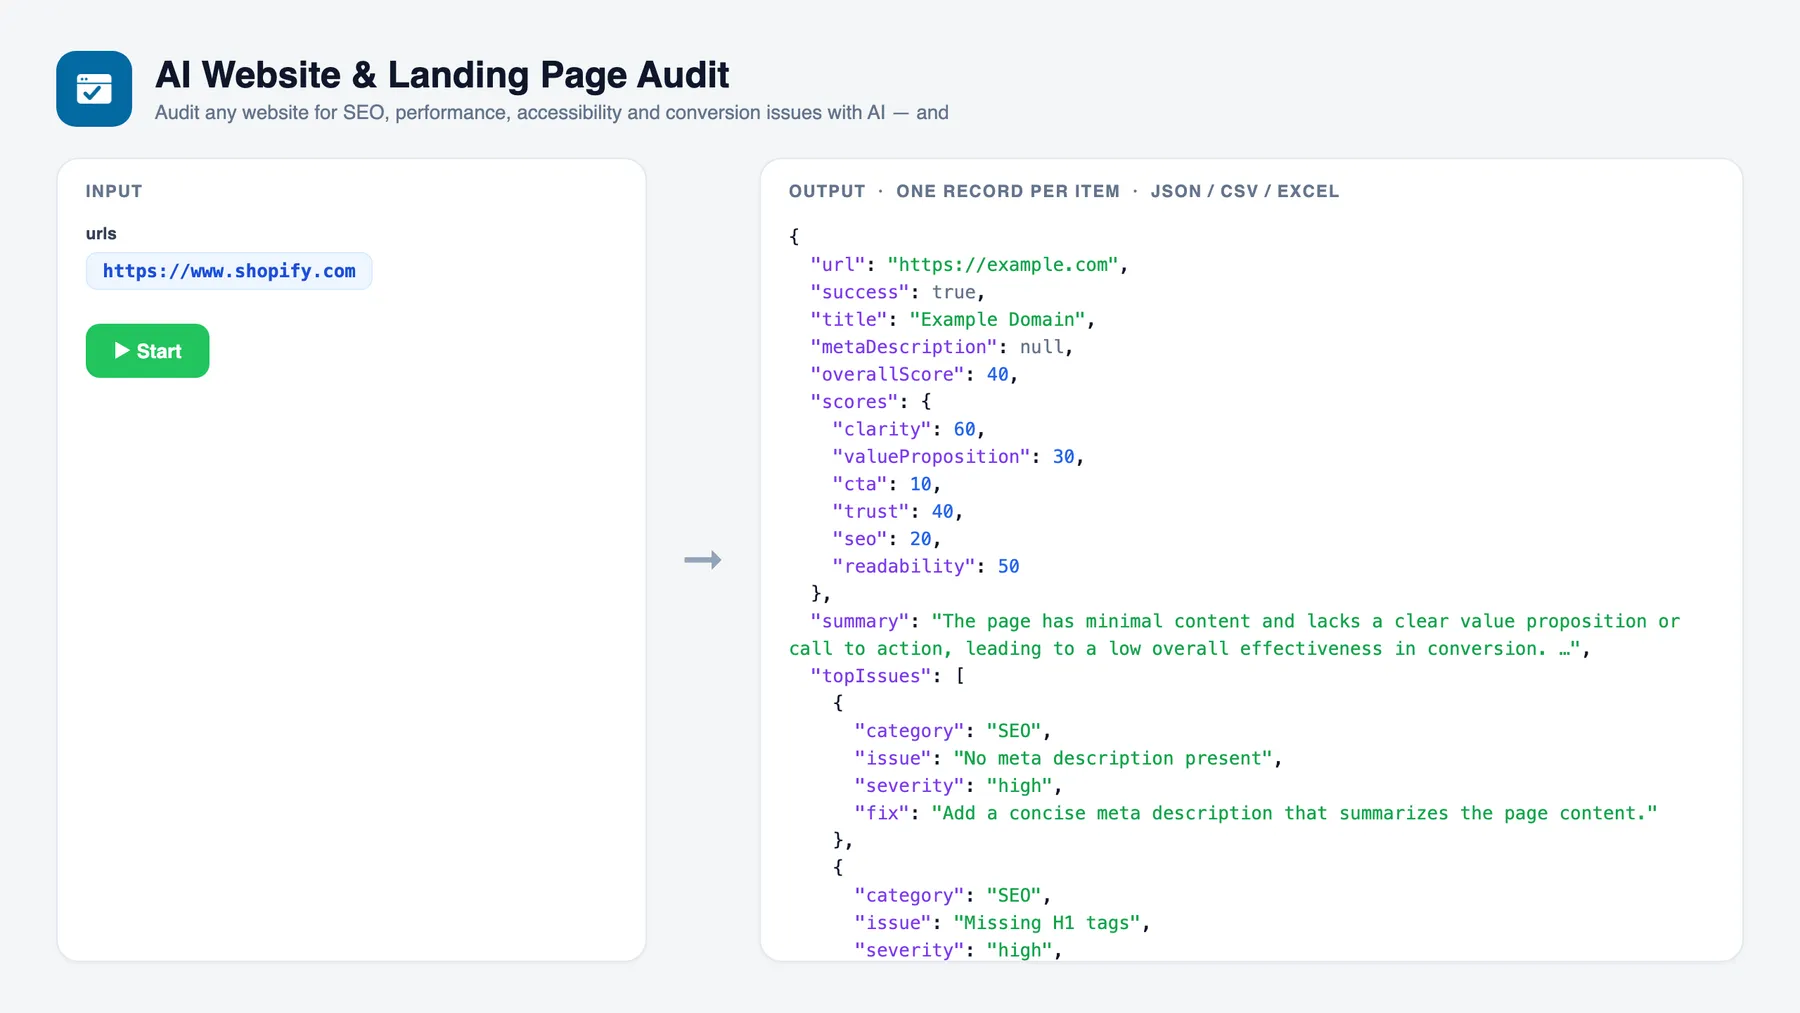This screenshot has width=1800, height=1013.
Task: Click the "topIssues": [ line
Action: 888,676
